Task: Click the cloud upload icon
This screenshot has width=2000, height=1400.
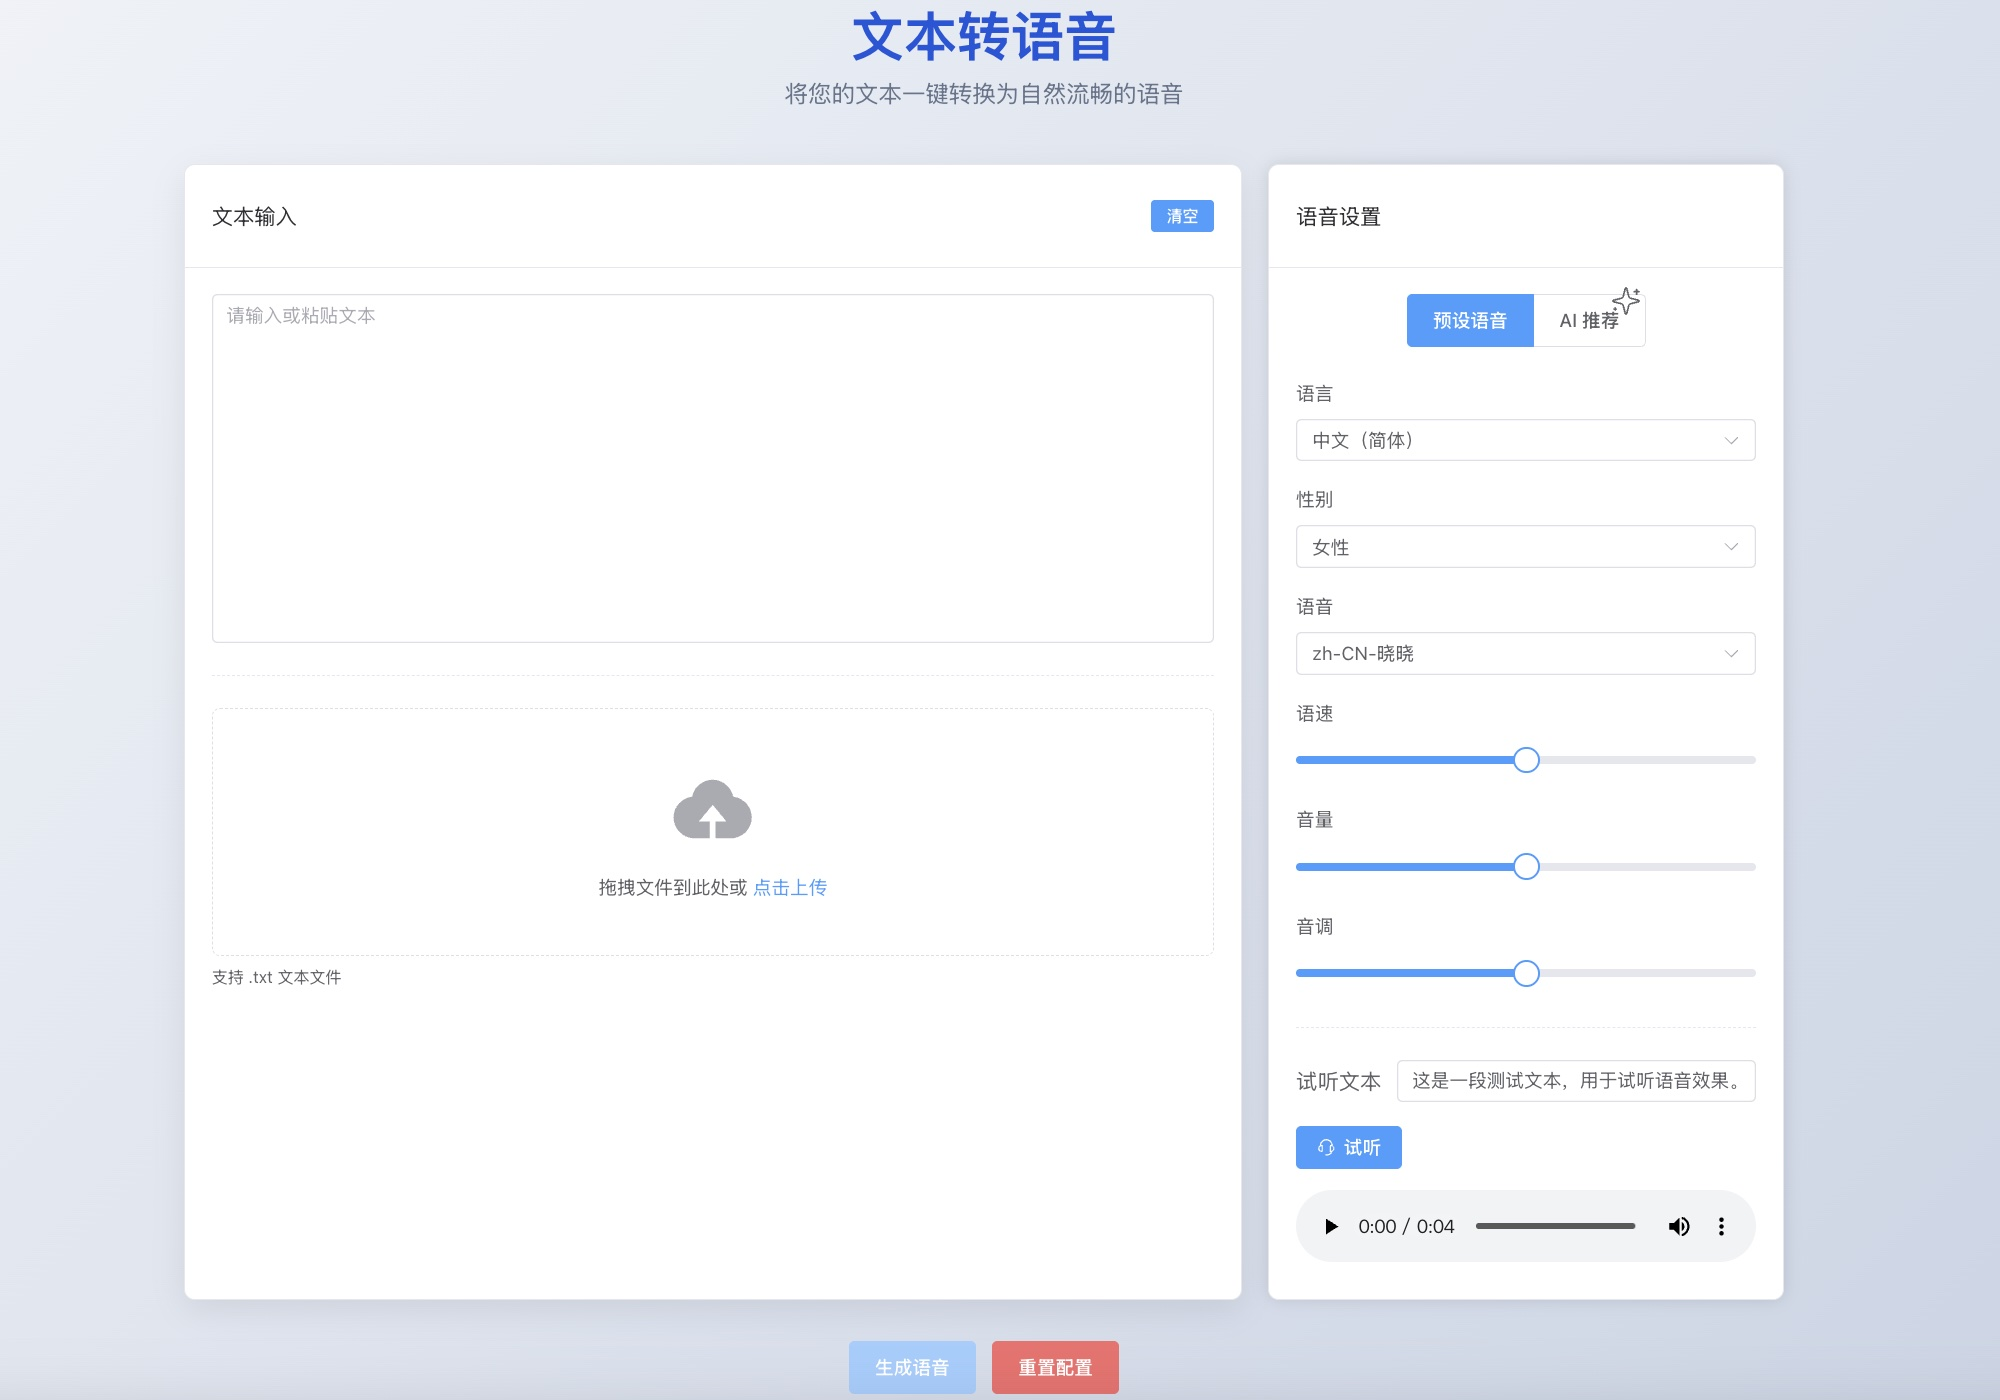Action: (x=712, y=810)
